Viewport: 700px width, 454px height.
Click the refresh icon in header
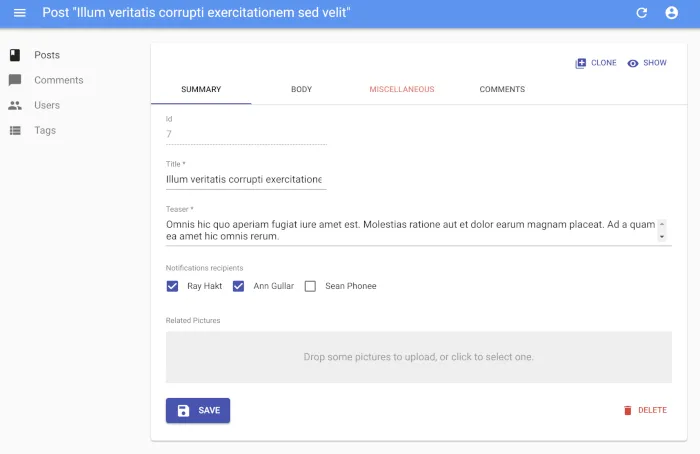point(642,13)
